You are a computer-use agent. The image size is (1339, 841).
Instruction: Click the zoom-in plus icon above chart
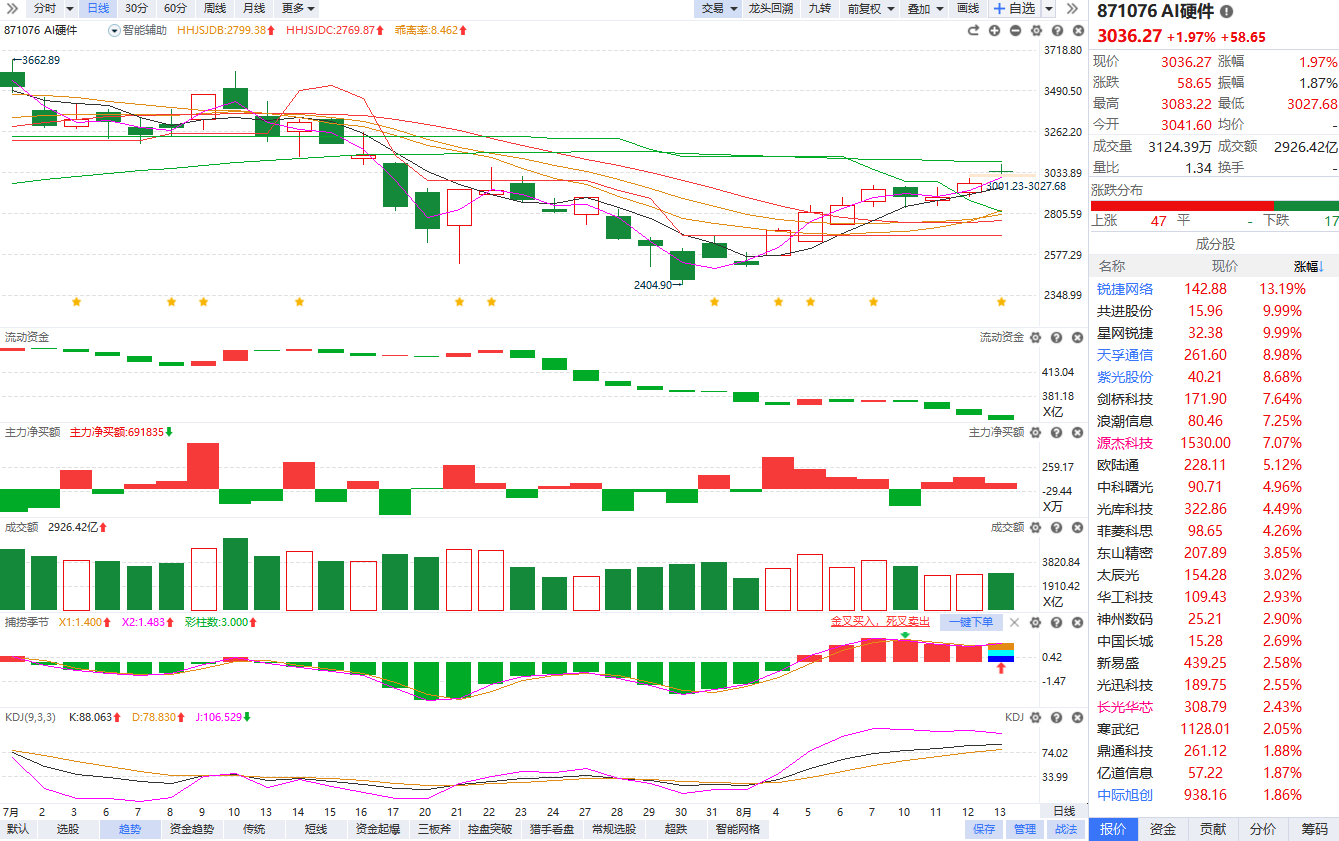[x=994, y=30]
